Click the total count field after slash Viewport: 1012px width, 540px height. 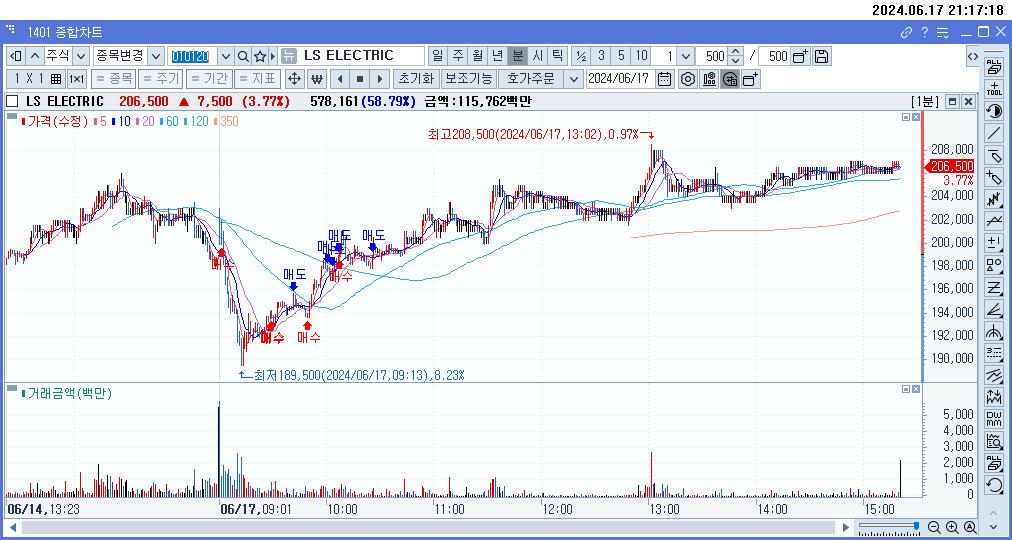click(774, 56)
